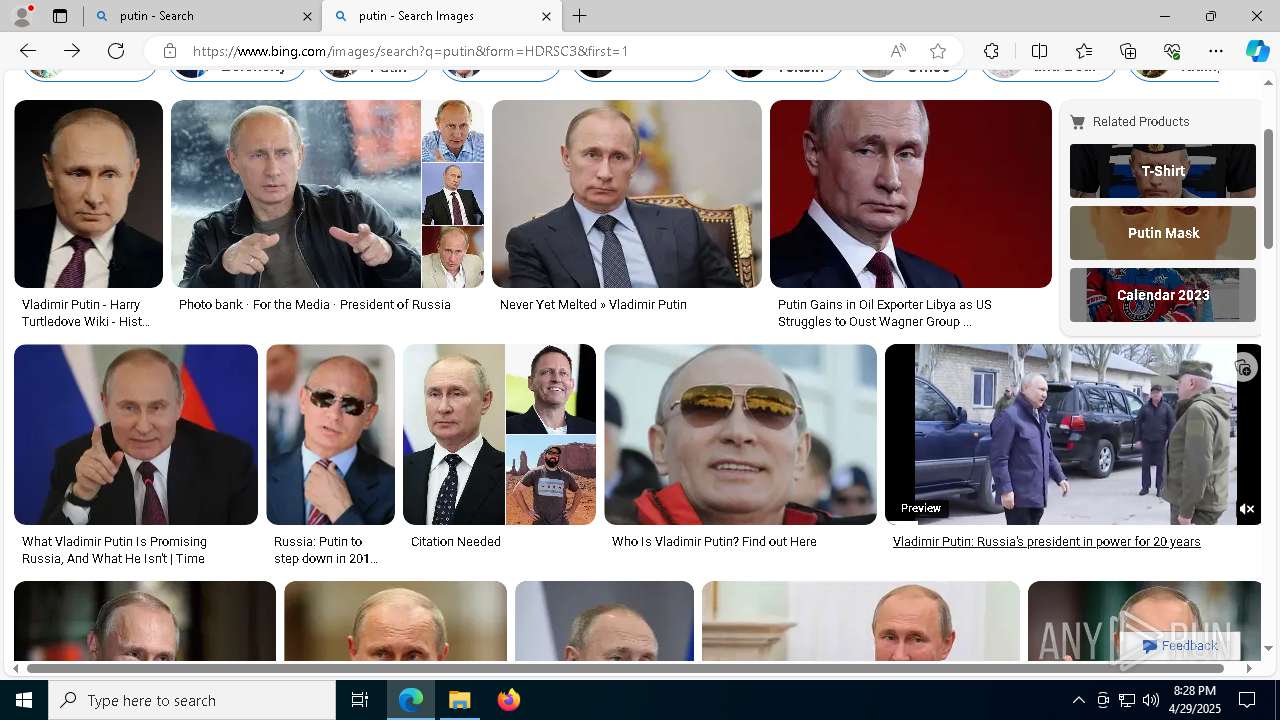Add this page to favorites
The width and height of the screenshot is (1280, 720).
pos(938,51)
